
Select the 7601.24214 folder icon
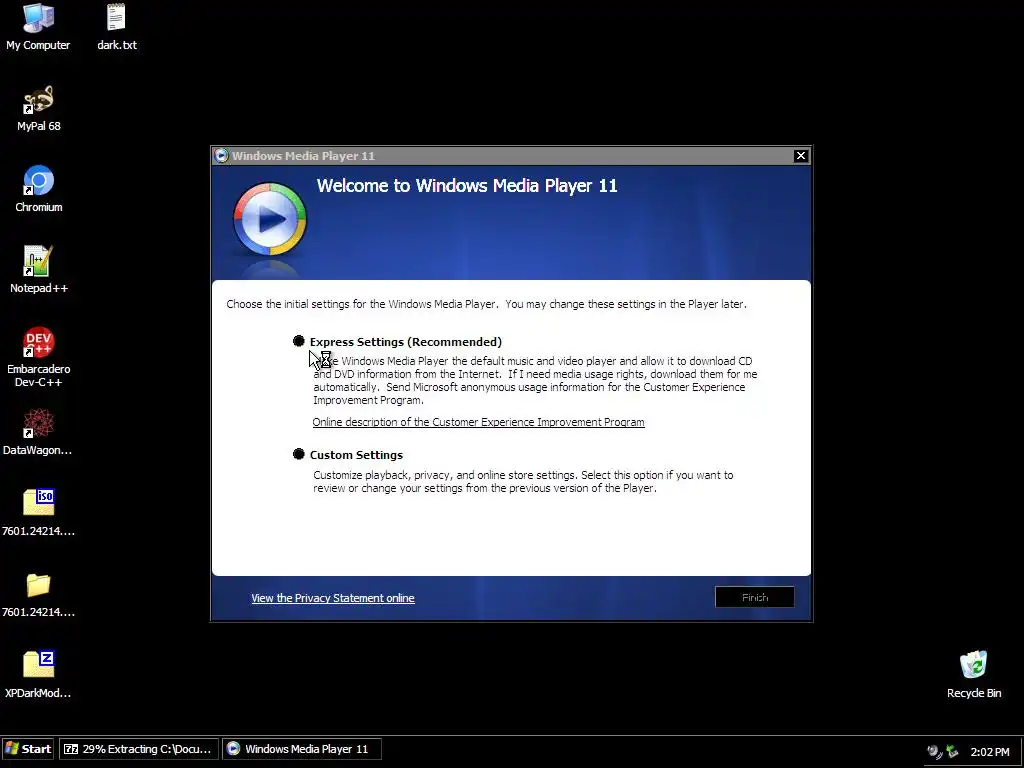click(x=38, y=585)
